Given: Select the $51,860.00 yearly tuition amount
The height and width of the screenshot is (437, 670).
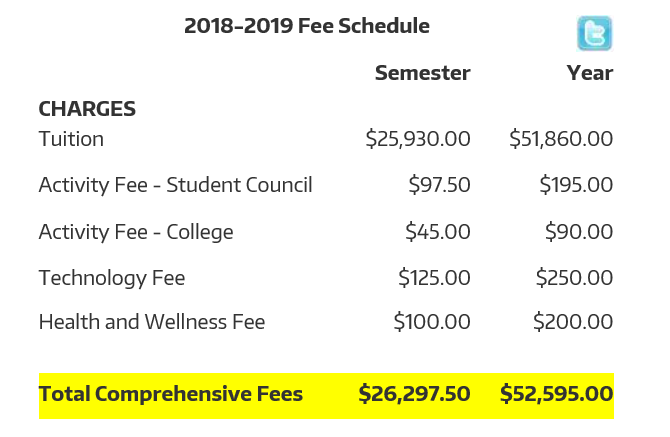Looking at the screenshot, I should pos(561,139).
